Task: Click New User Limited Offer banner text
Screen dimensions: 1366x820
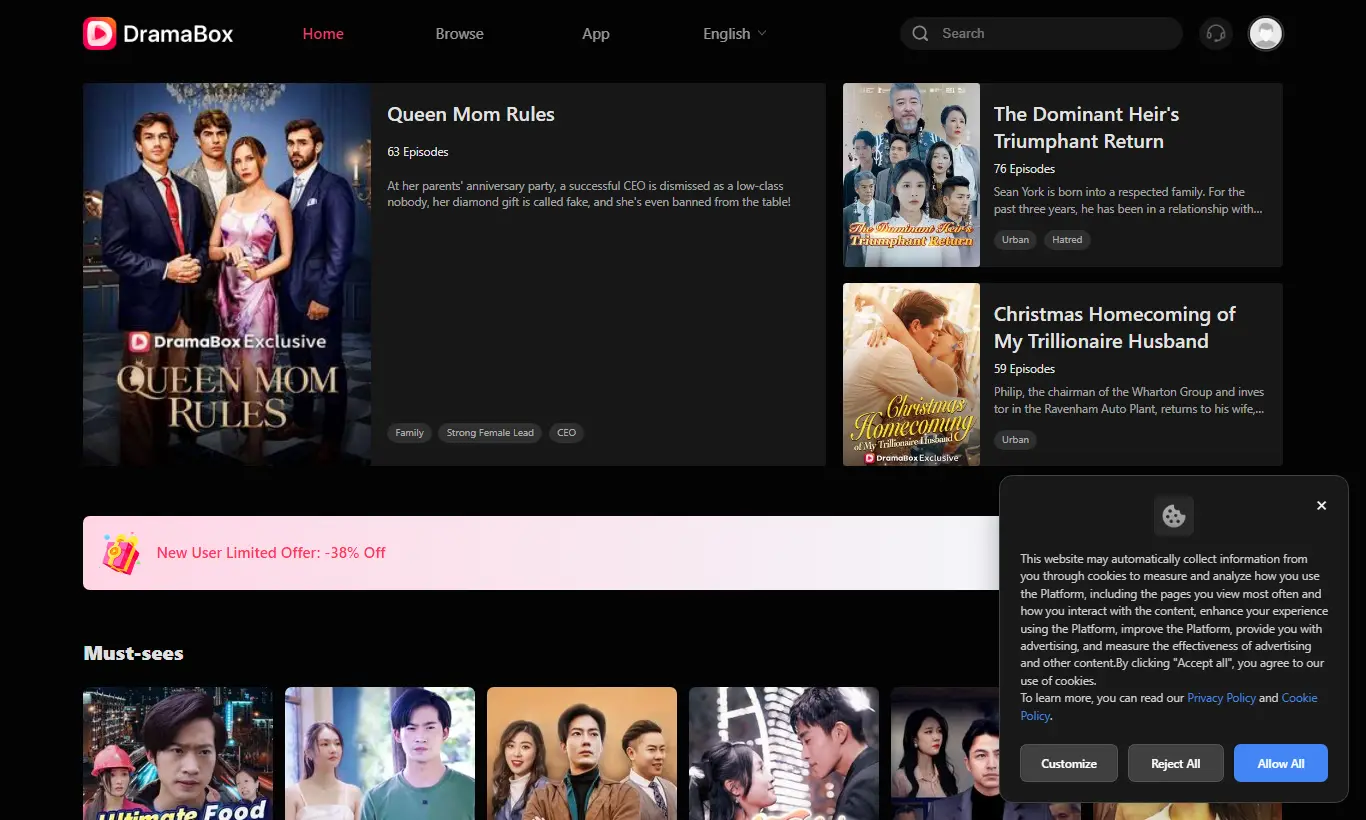Action: [271, 553]
